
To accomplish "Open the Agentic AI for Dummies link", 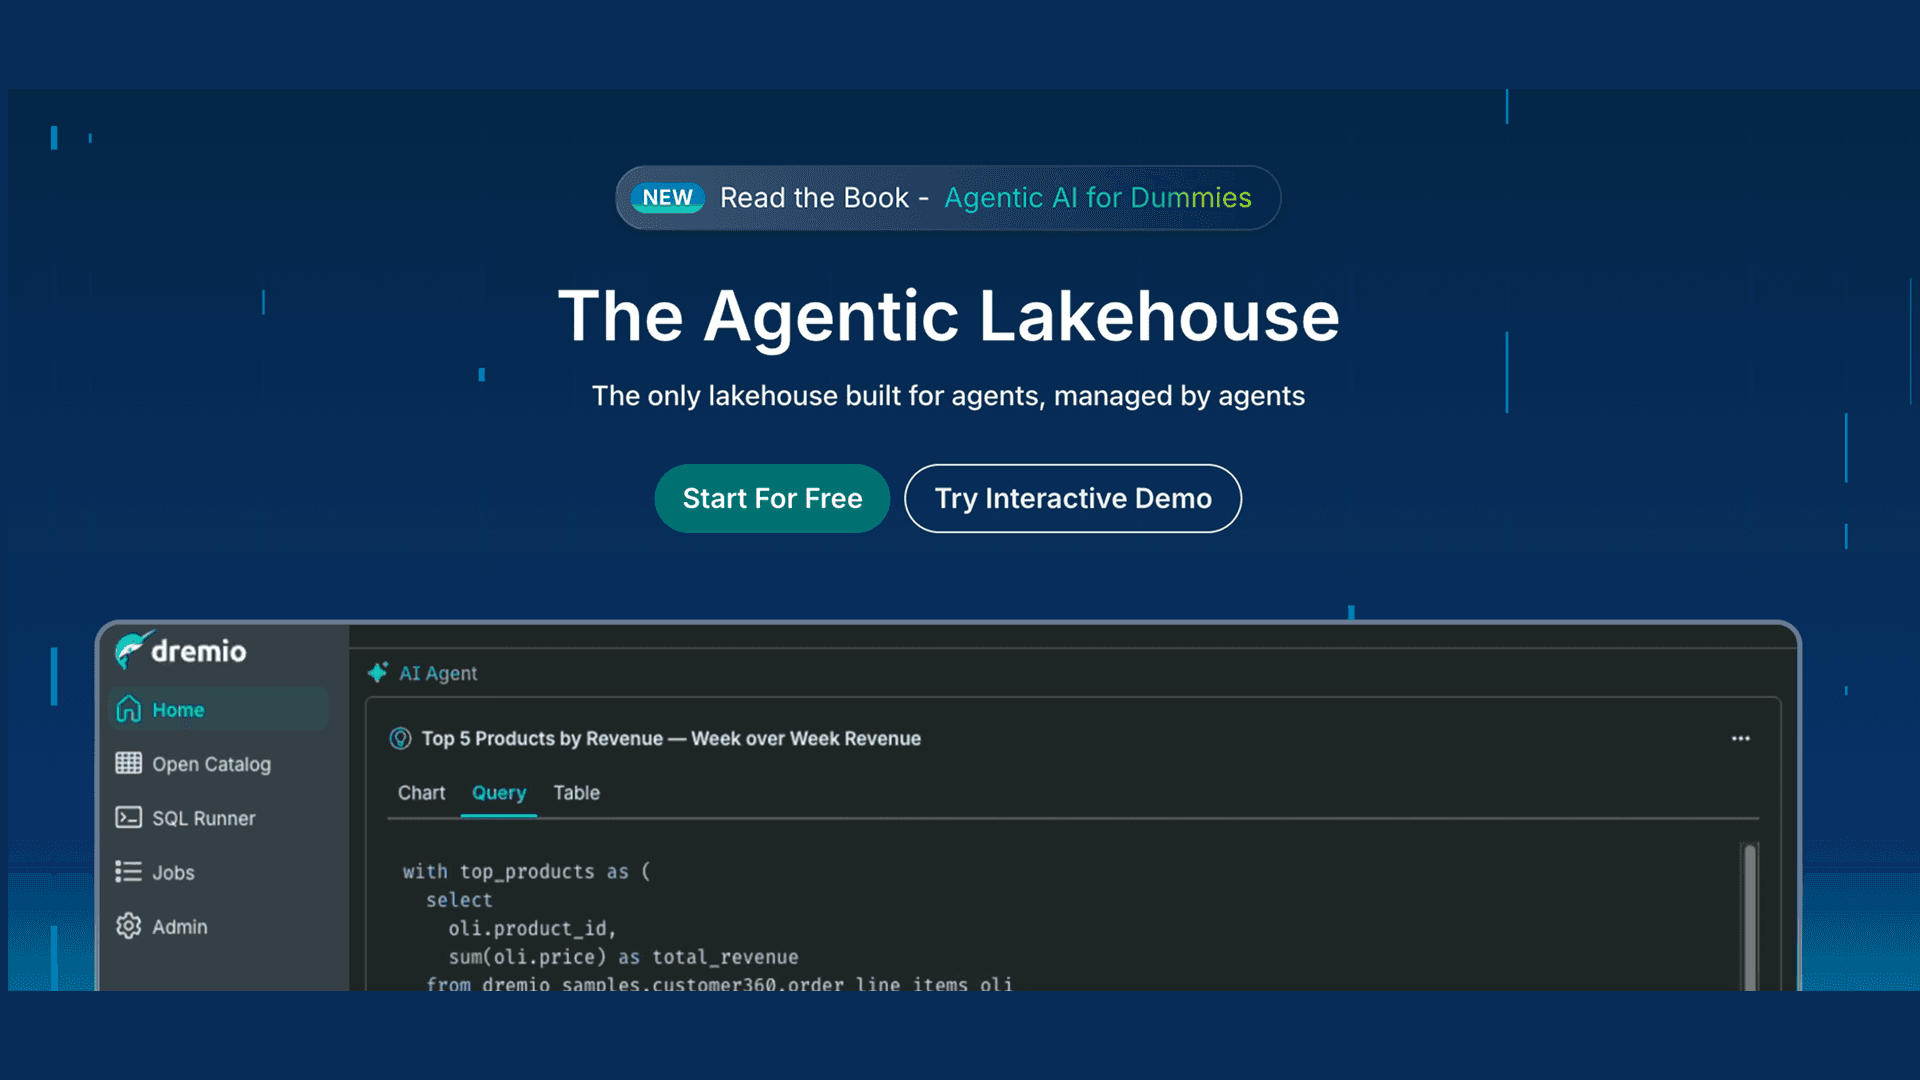I will (x=1098, y=198).
